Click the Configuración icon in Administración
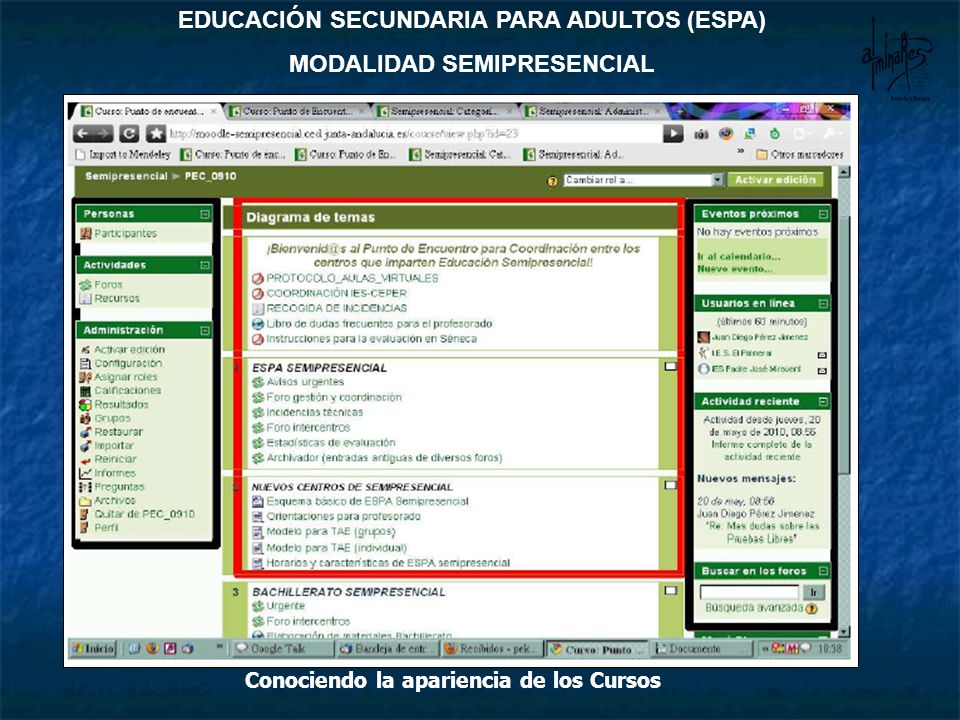 85,363
